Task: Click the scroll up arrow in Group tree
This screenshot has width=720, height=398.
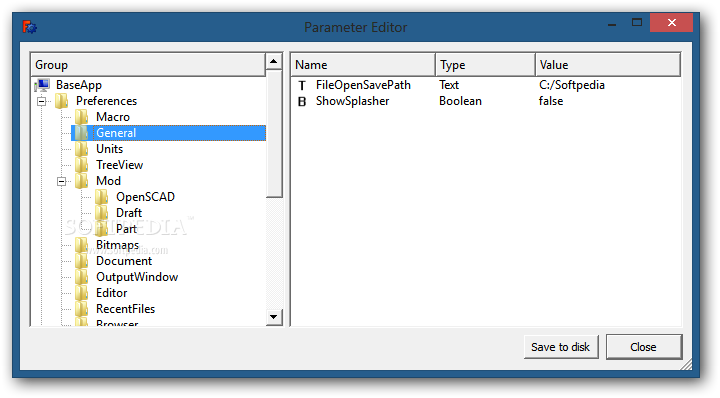Action: click(274, 61)
